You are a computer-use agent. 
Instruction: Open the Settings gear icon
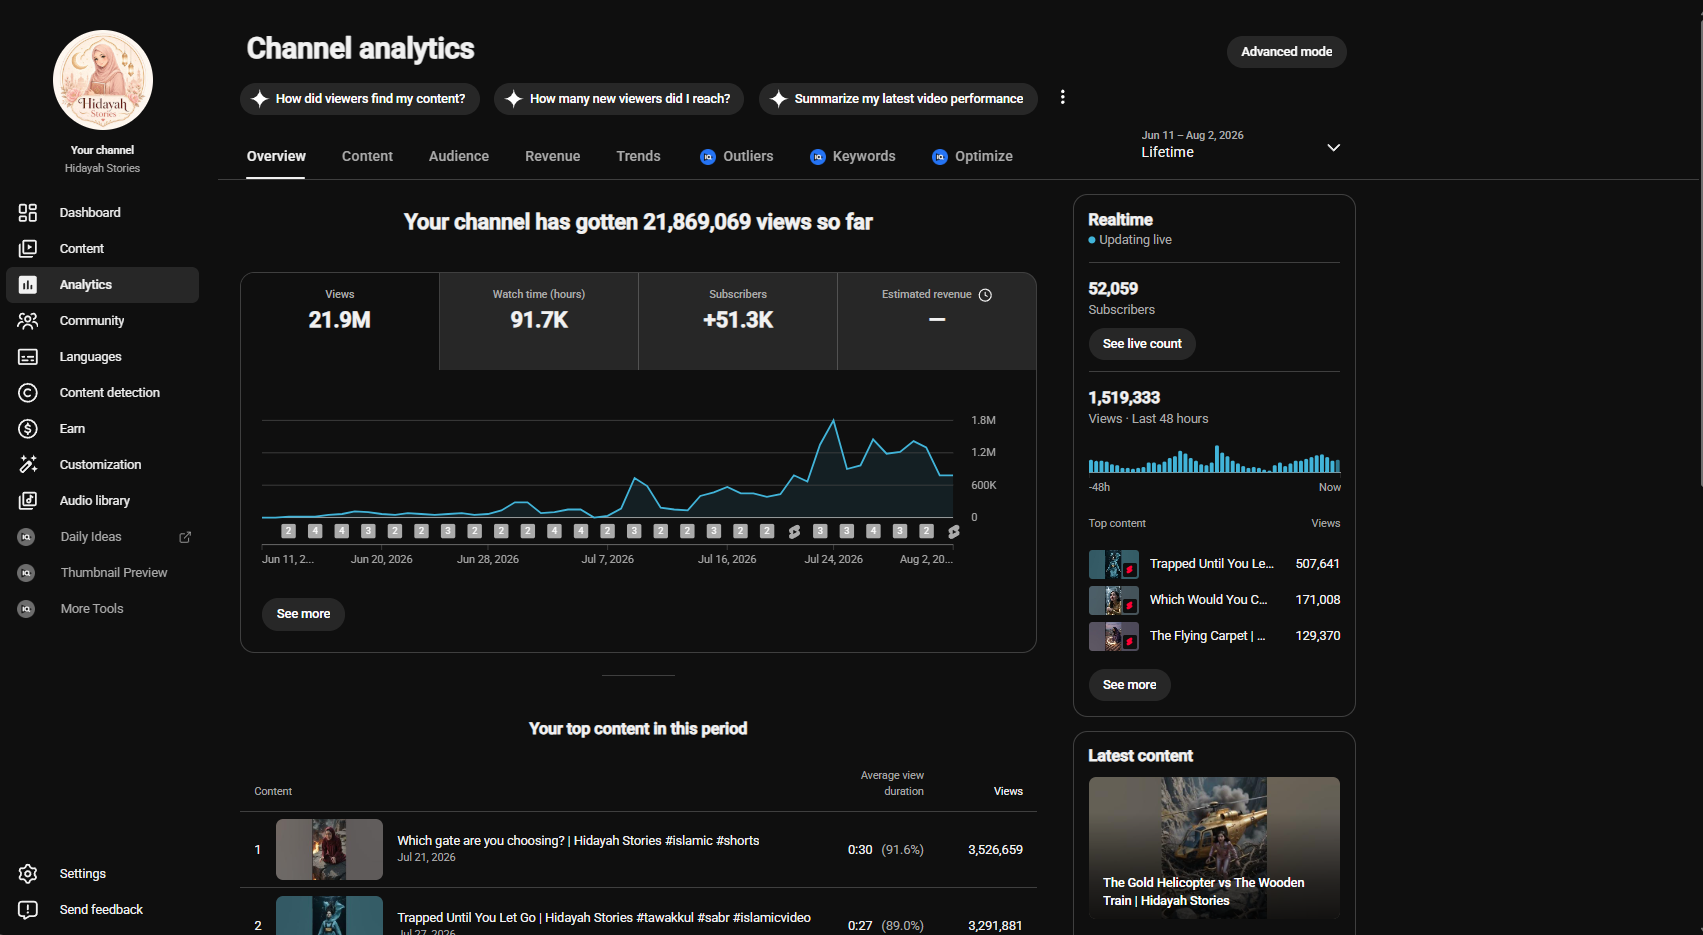point(28,873)
